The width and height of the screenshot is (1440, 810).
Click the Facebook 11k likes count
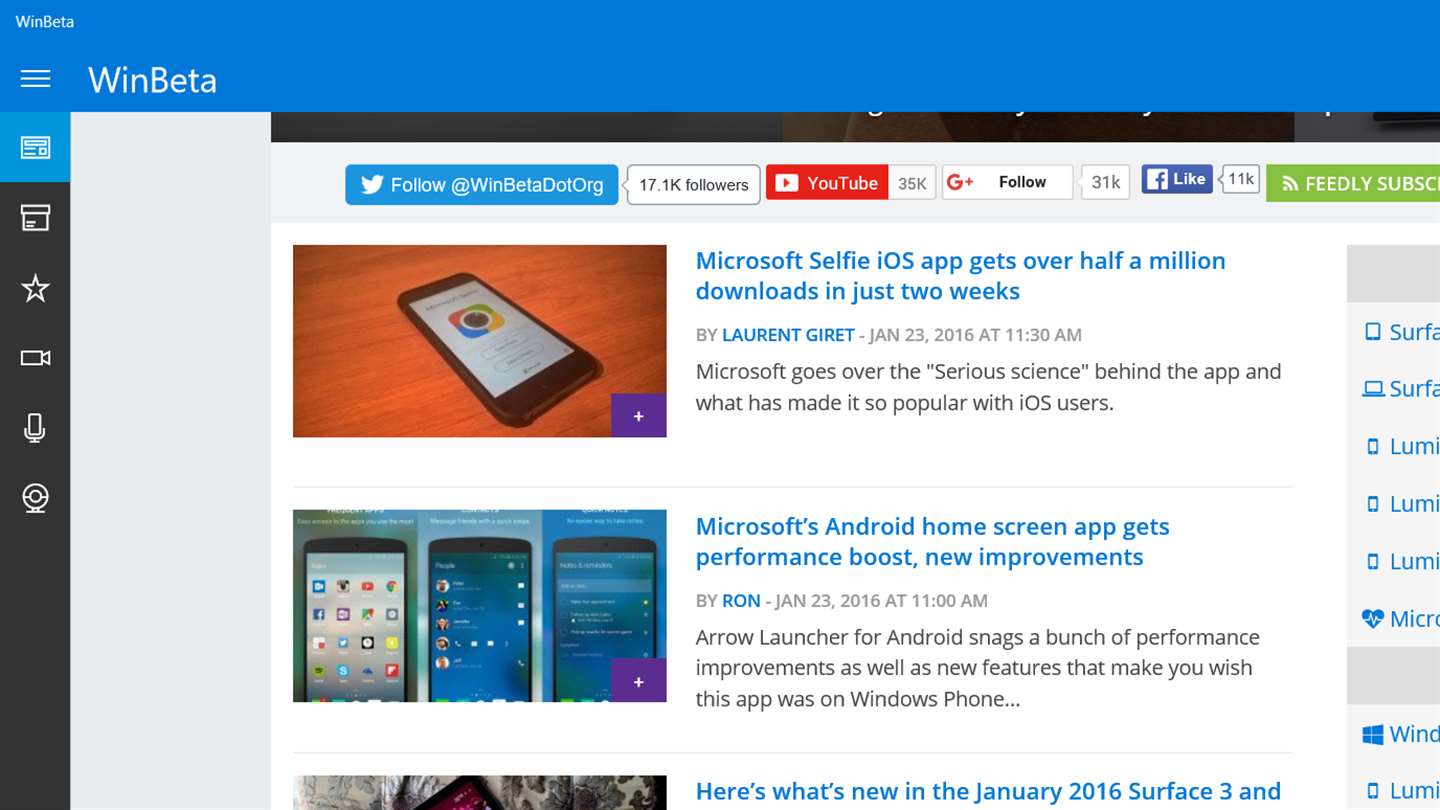[x=1241, y=179]
